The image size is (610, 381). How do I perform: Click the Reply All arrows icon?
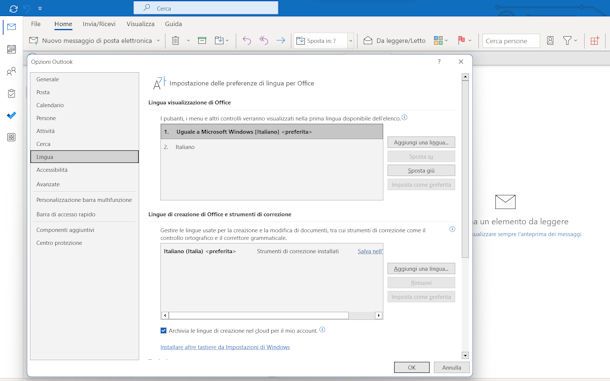click(264, 40)
